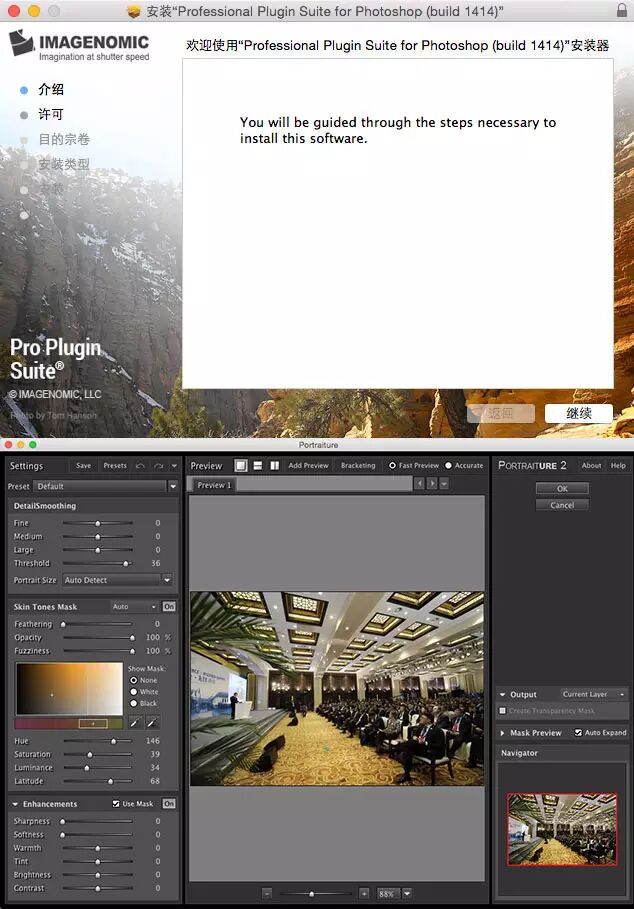
Task: Click the Latitude slider handle
Action: (x=110, y=781)
